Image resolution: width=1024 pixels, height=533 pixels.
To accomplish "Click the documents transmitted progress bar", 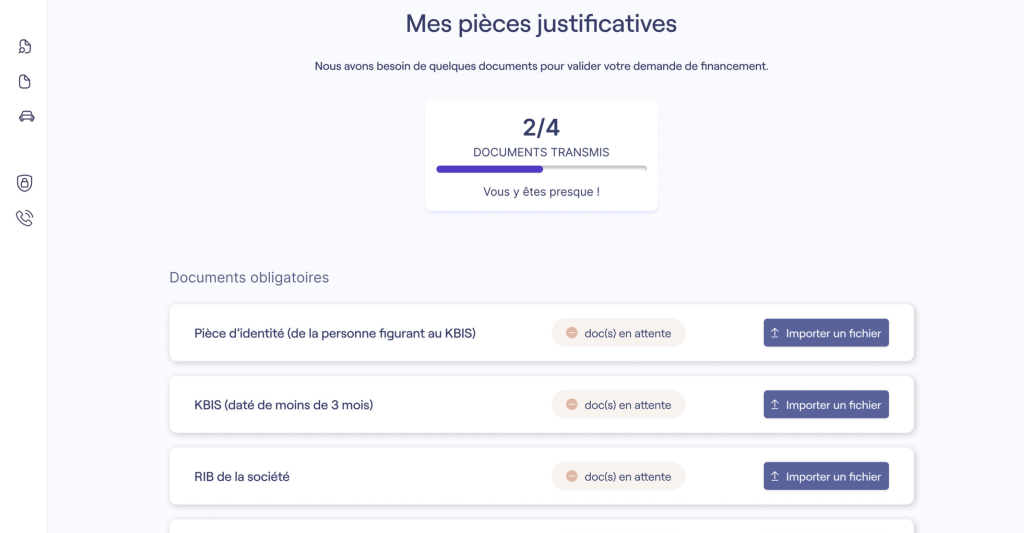I will point(541,169).
